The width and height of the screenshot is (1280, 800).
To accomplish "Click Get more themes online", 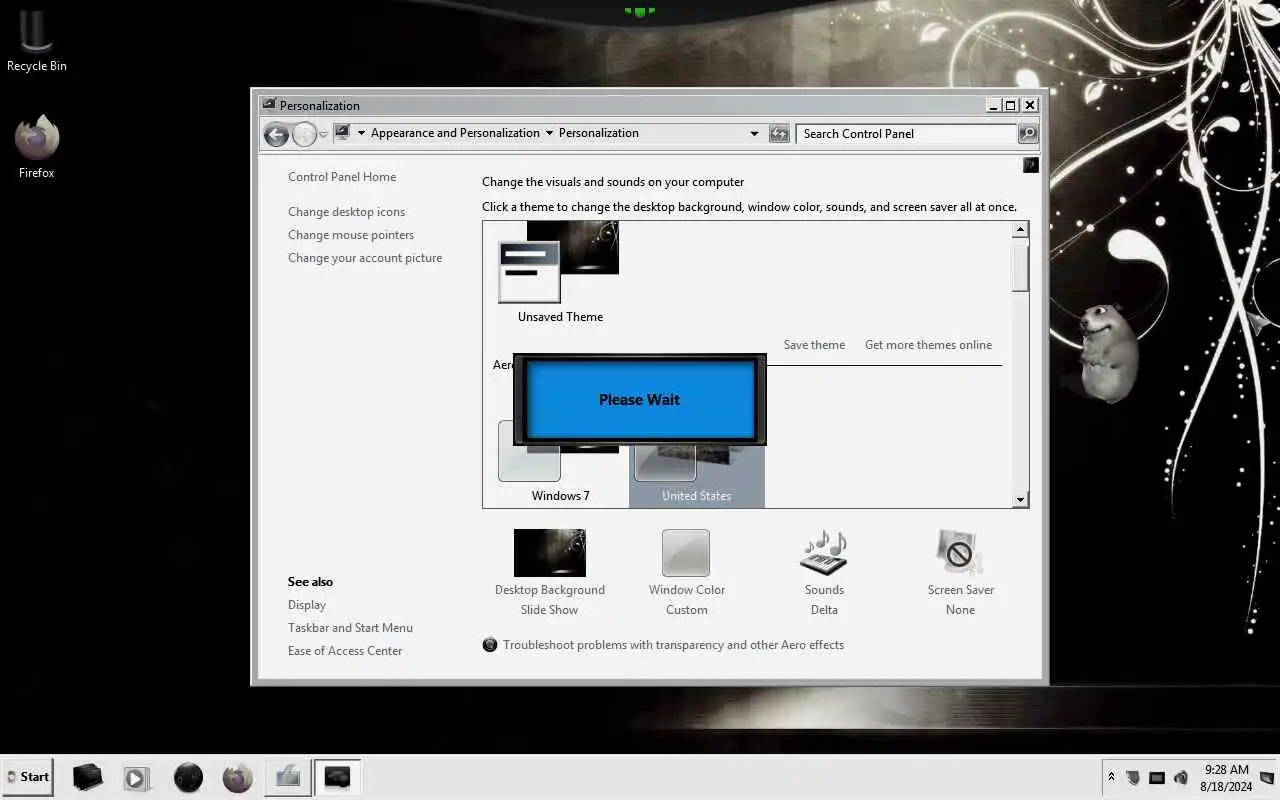I will coord(928,345).
